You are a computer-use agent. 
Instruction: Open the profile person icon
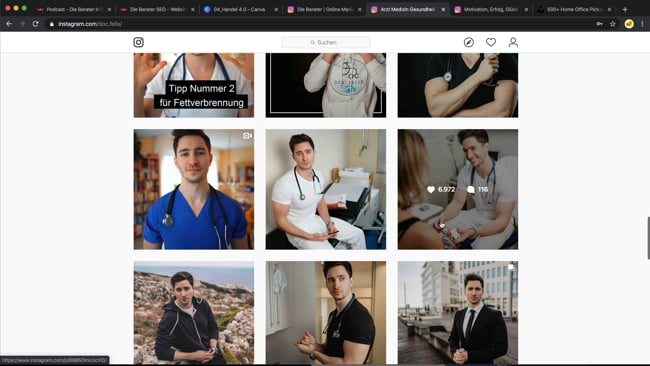point(513,42)
